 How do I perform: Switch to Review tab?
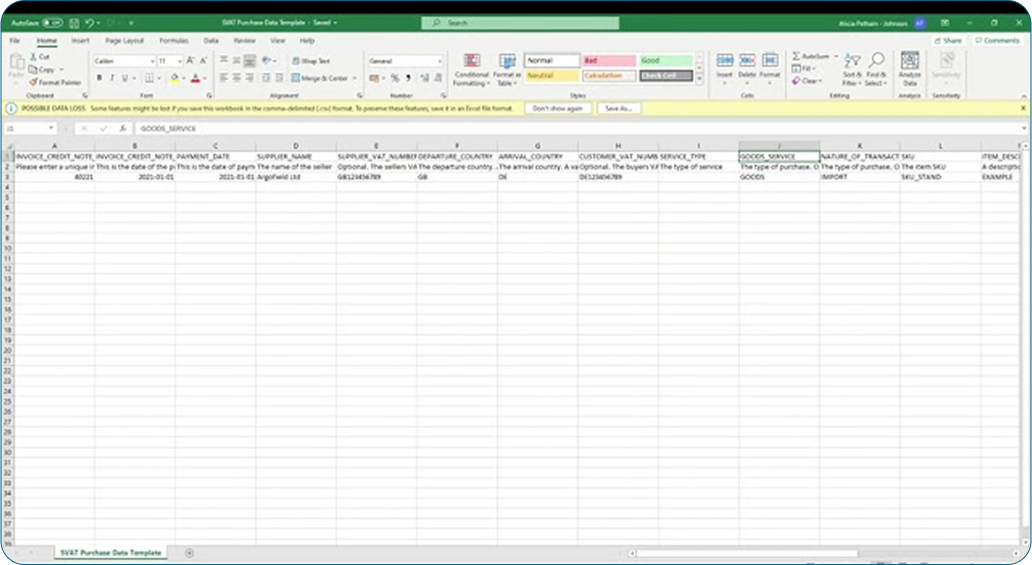click(x=244, y=41)
